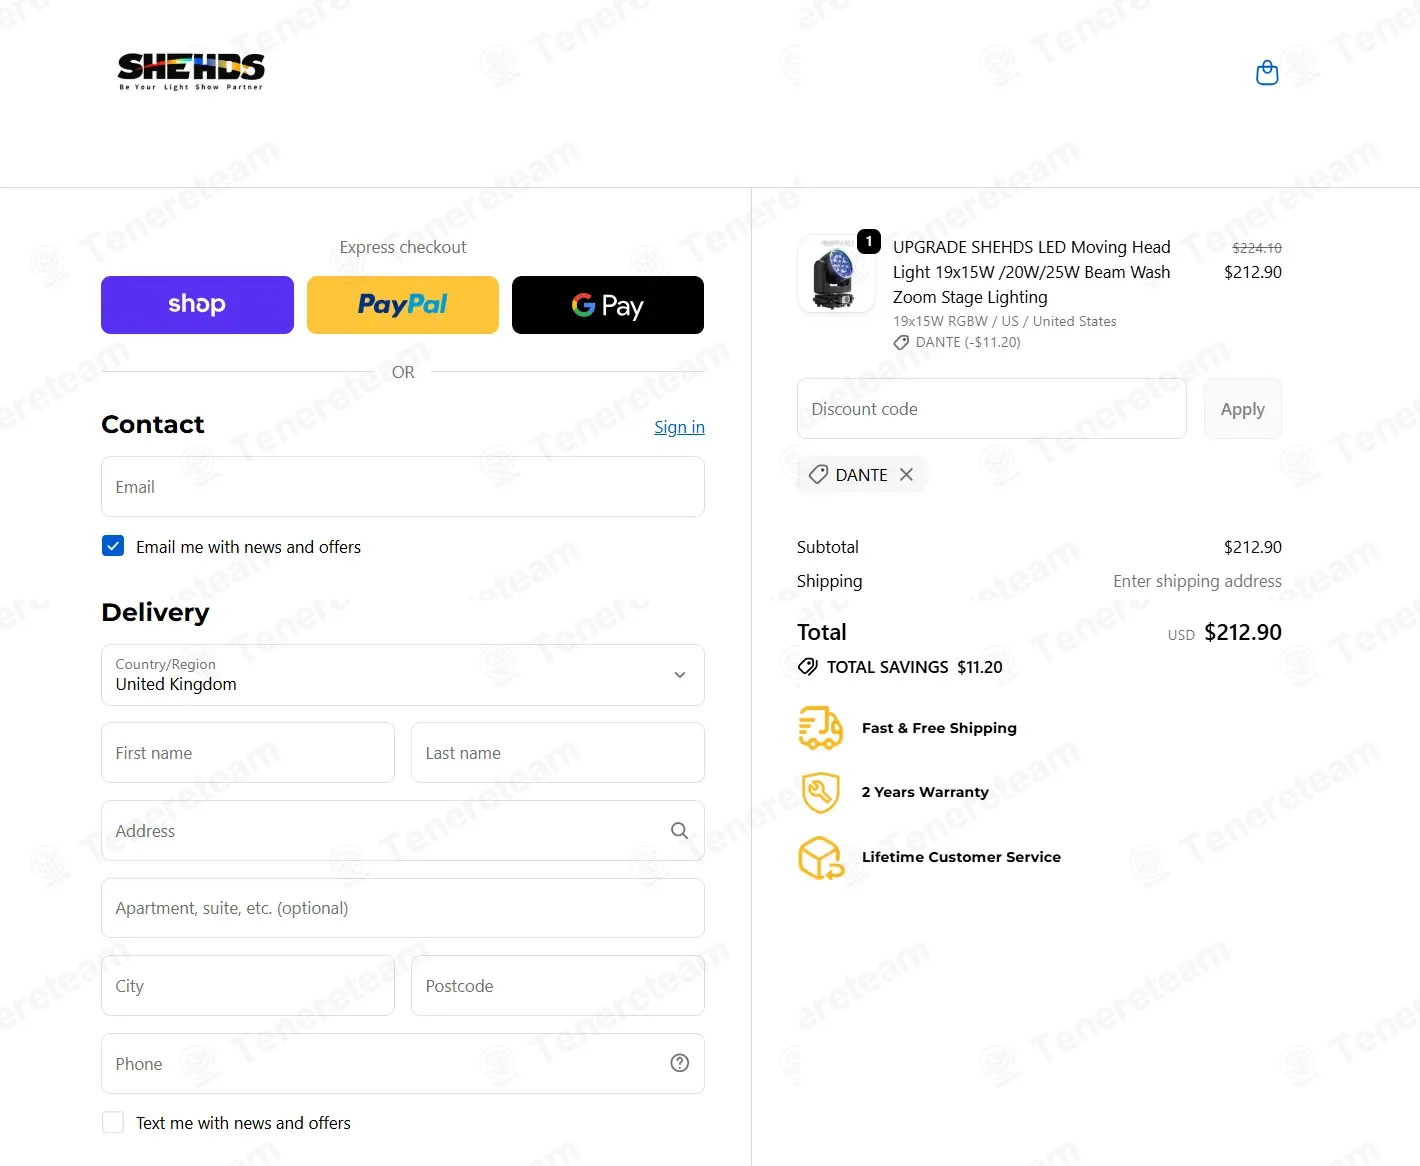Focus the Email input field

point(403,487)
